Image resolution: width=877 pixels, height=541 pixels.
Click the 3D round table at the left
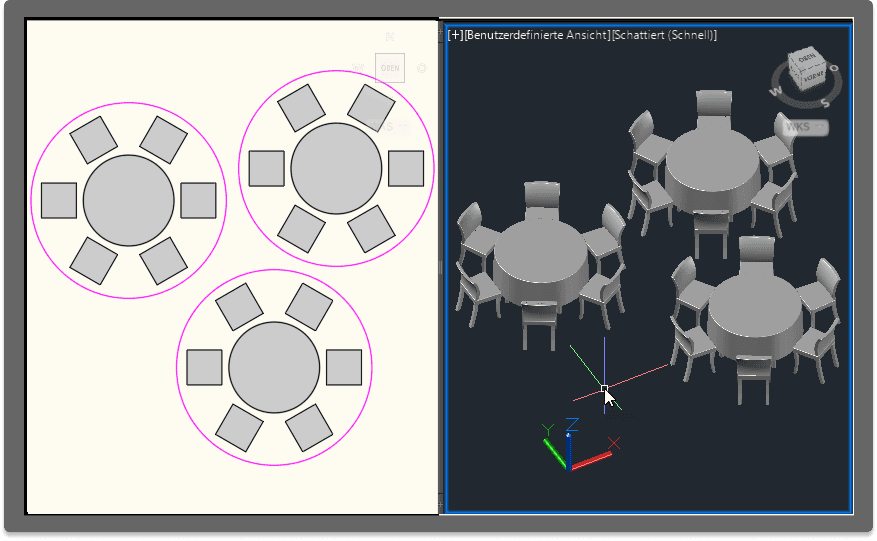539,262
